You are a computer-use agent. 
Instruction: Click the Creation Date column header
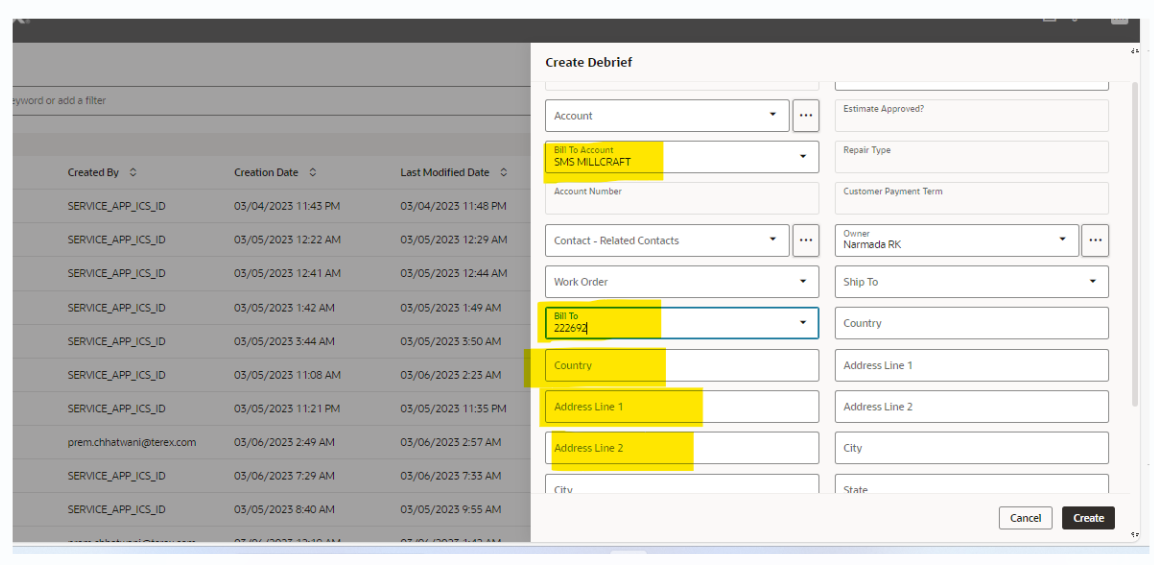(x=266, y=172)
